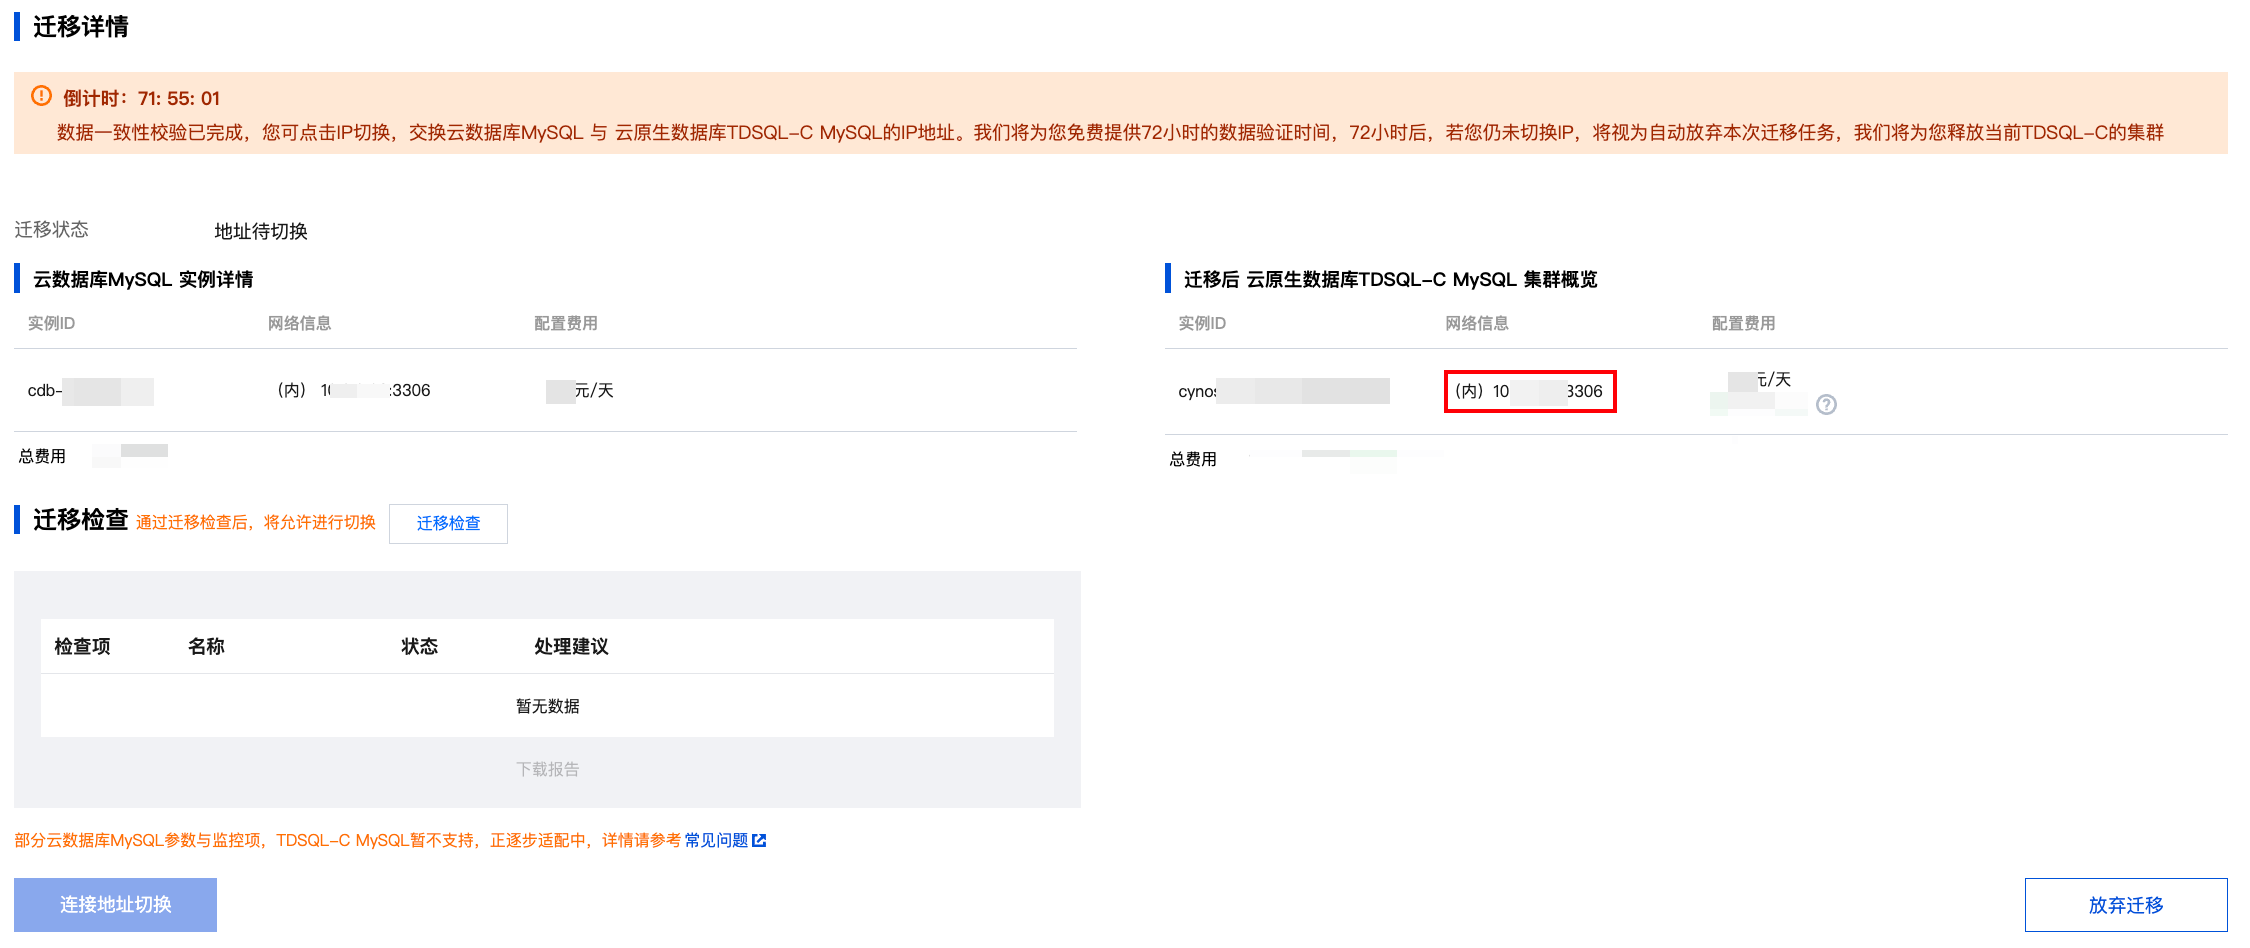Click the 总费用 label under MySQL instance
2250x948 pixels.
tap(42, 456)
